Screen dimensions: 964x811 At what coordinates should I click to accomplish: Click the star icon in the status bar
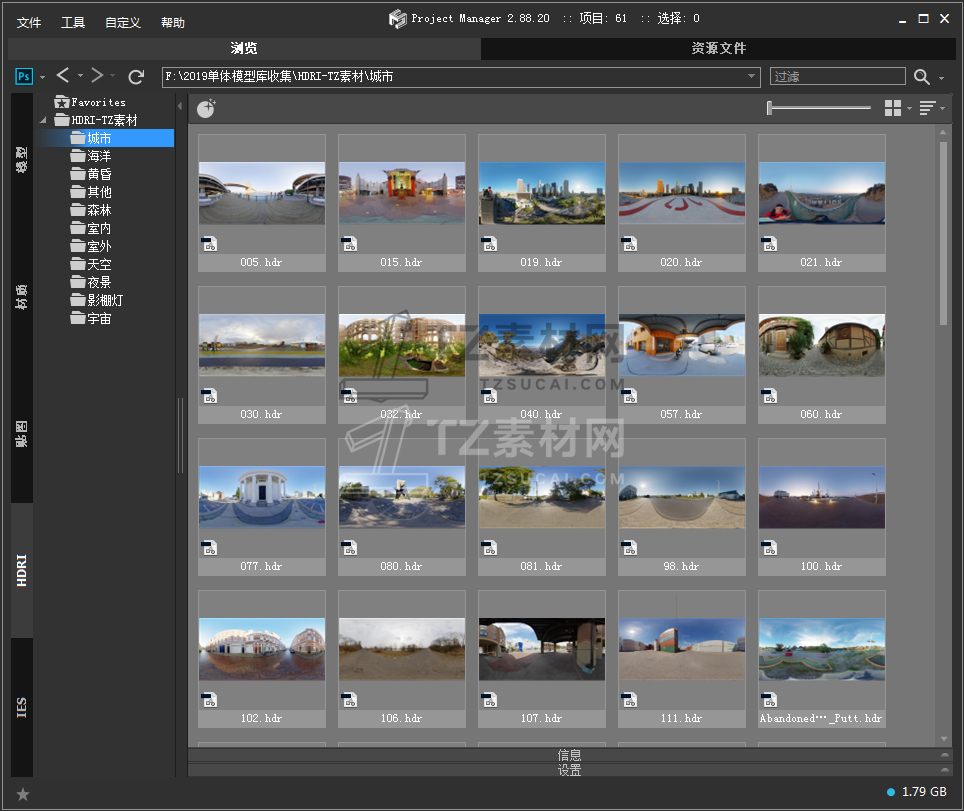23,794
